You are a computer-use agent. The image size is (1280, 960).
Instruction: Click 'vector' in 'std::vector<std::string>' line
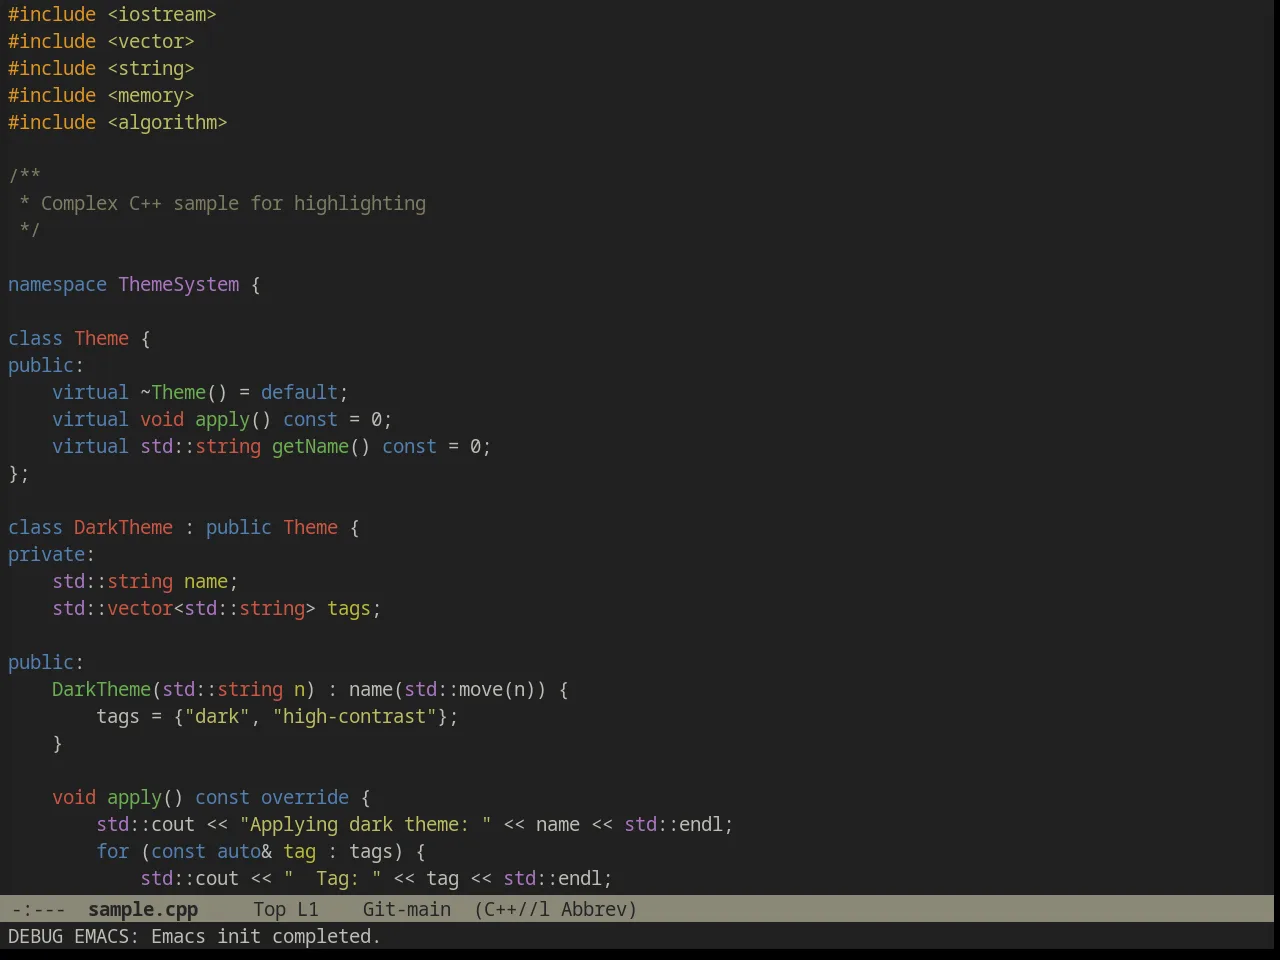click(140, 608)
